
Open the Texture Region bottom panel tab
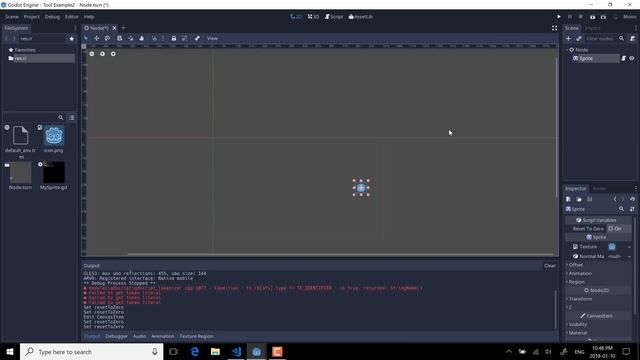click(196, 336)
